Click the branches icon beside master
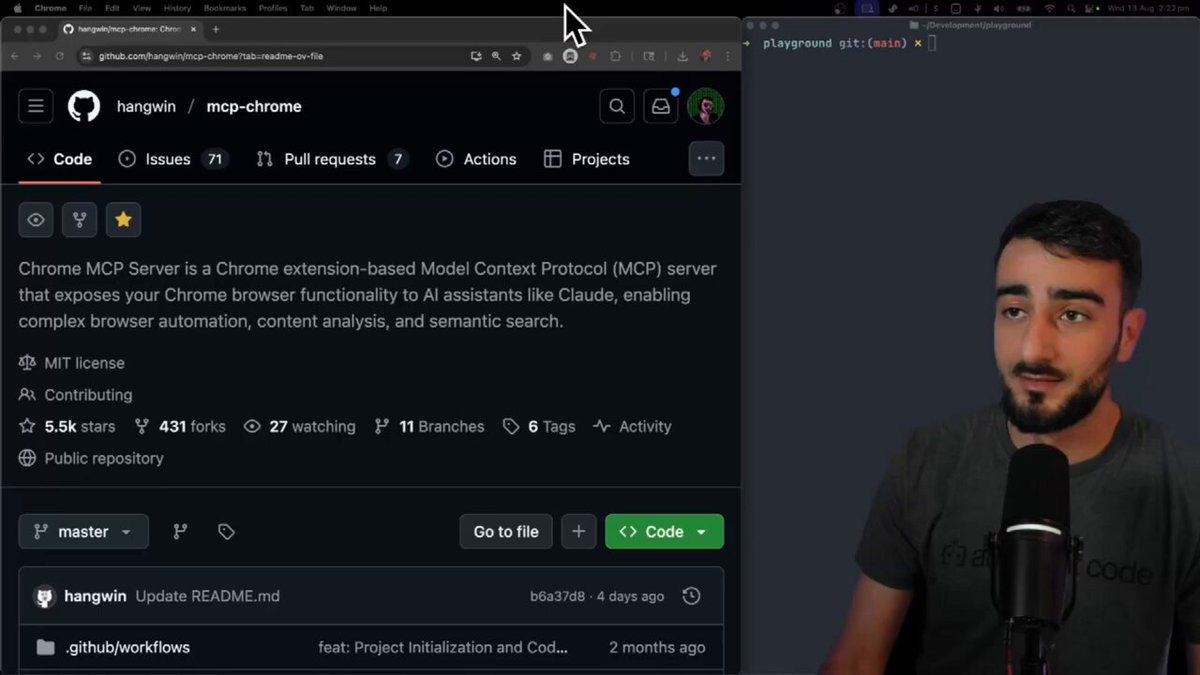The height and width of the screenshot is (675, 1200). [180, 531]
